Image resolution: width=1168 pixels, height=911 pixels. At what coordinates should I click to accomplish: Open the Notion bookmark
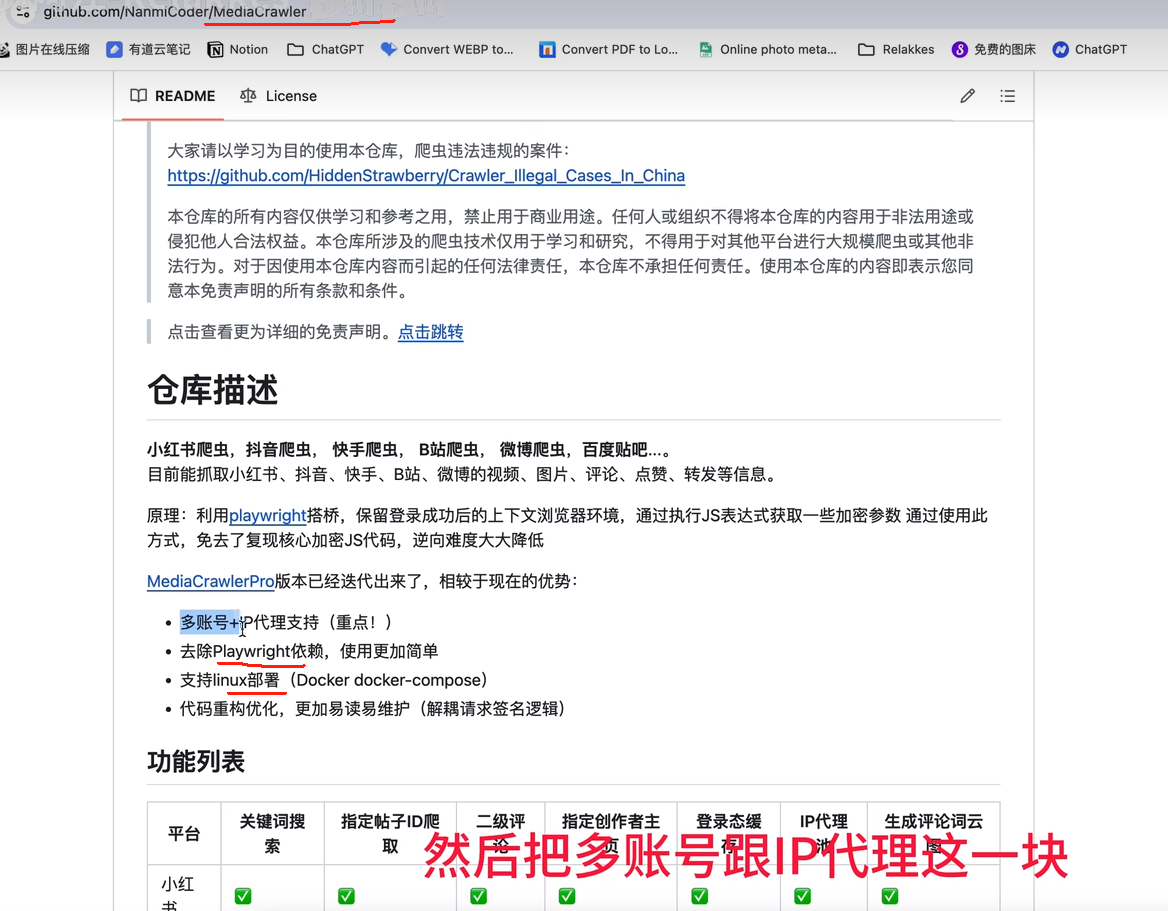(238, 49)
